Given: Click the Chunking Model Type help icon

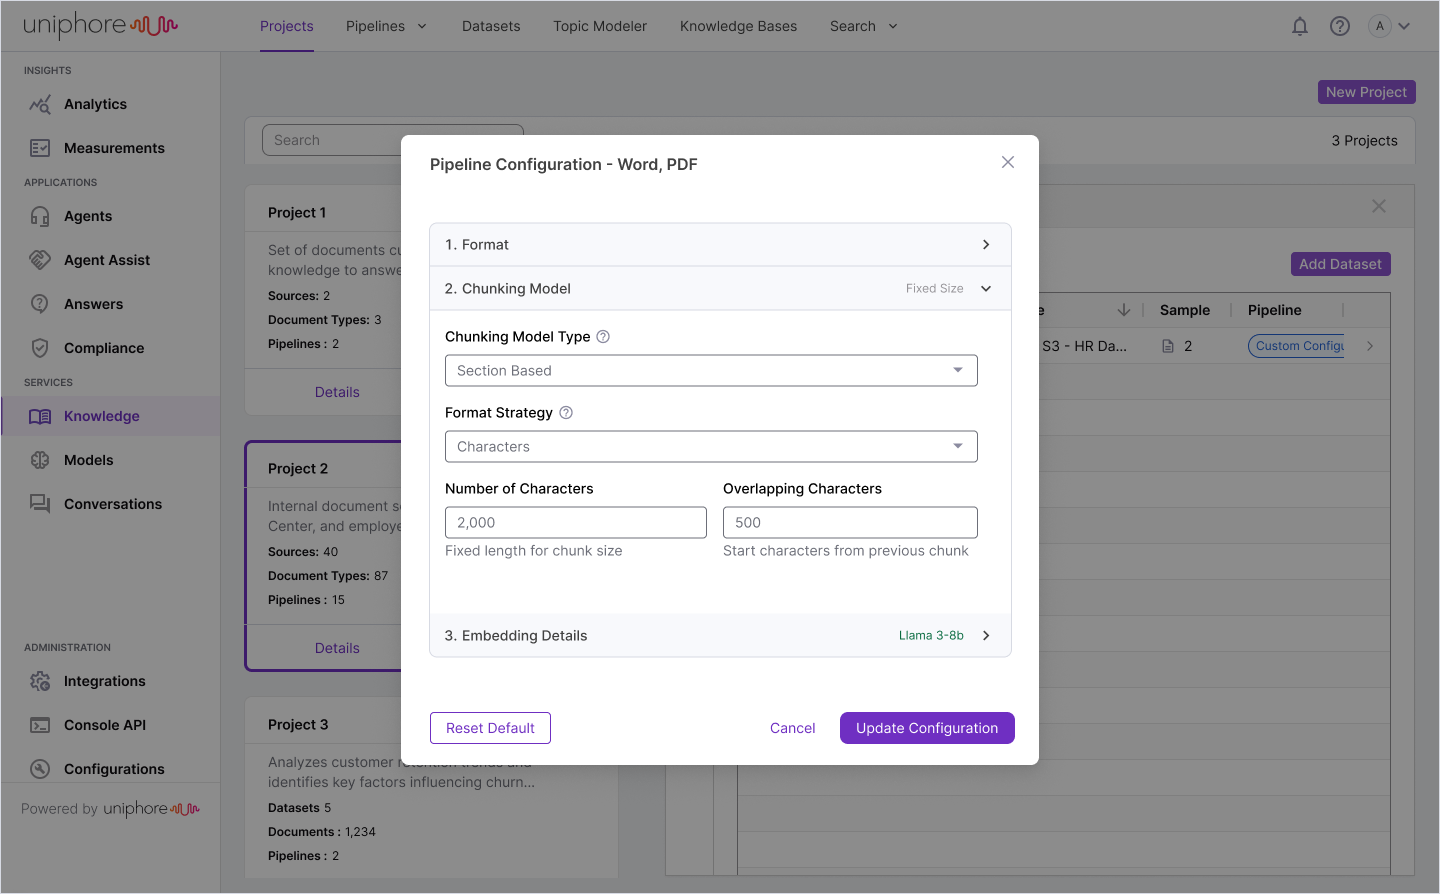Looking at the screenshot, I should point(603,337).
